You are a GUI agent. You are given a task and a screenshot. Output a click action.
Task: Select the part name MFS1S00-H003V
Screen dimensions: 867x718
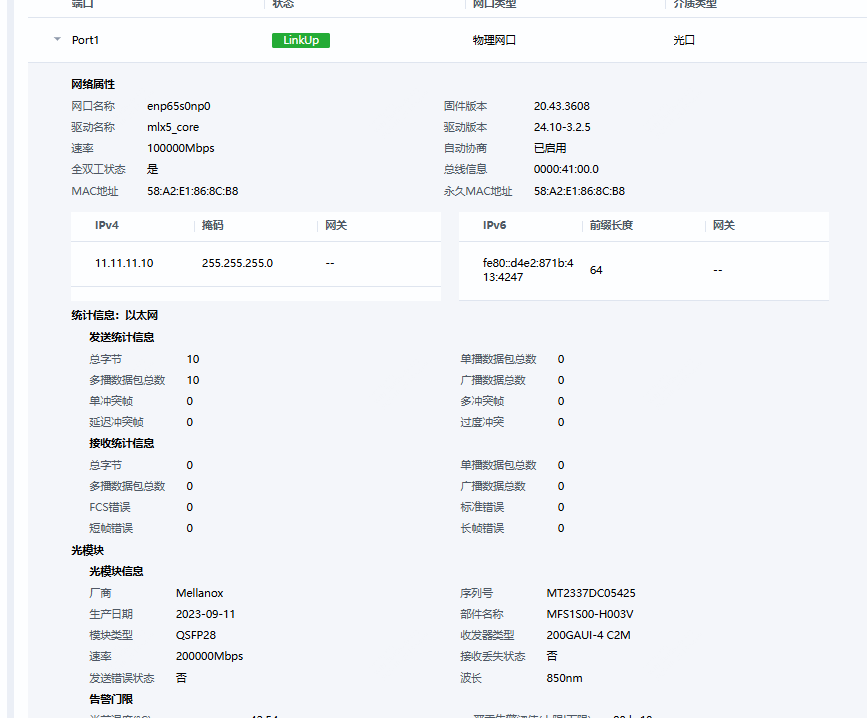click(x=589, y=614)
